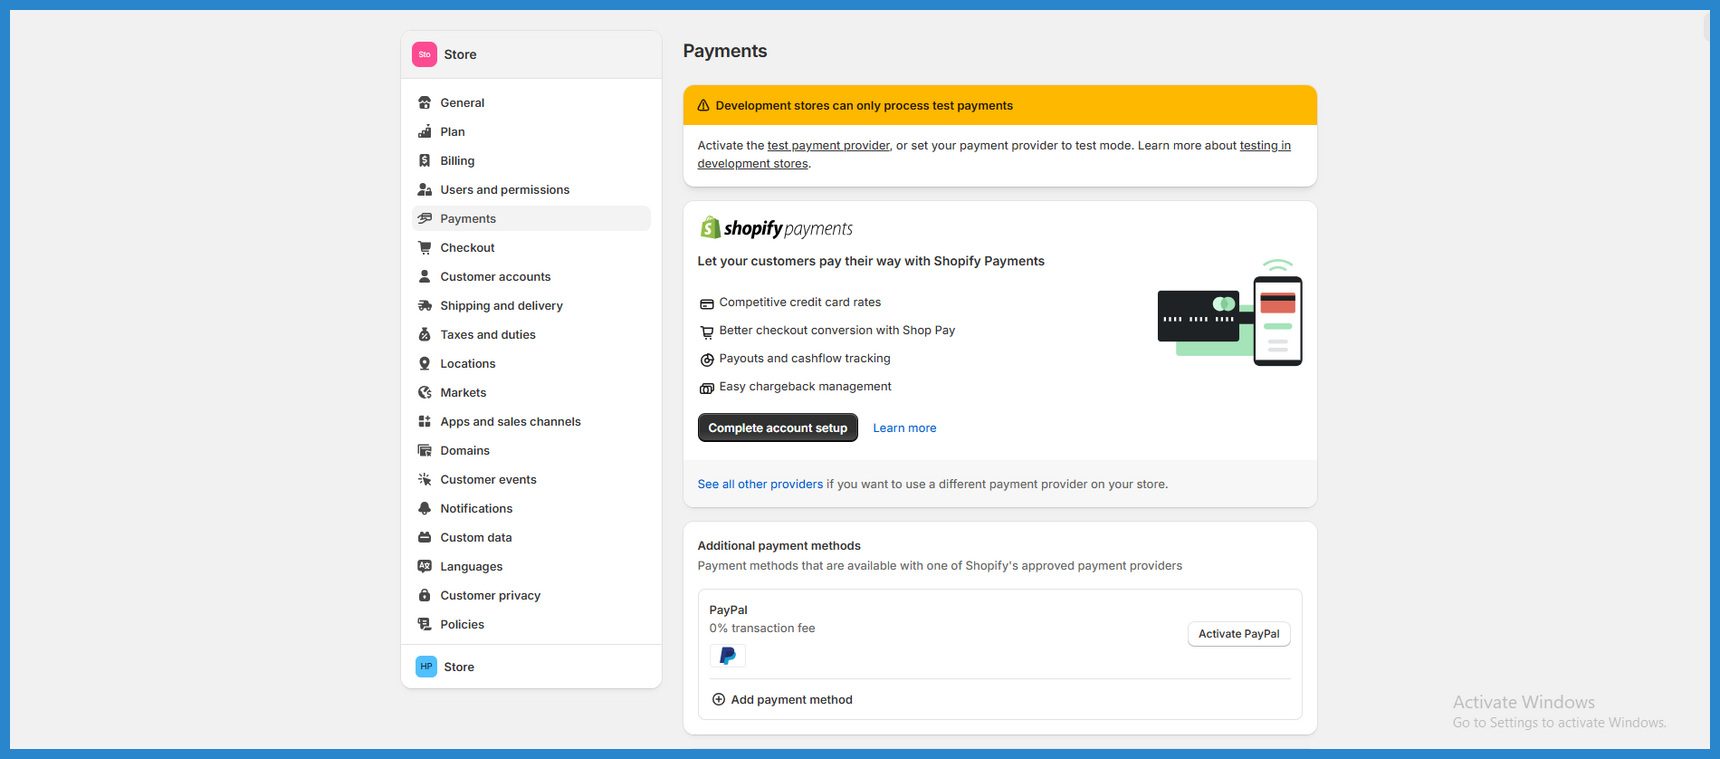Click the Learn more link
The width and height of the screenshot is (1720, 759).
[x=905, y=428]
